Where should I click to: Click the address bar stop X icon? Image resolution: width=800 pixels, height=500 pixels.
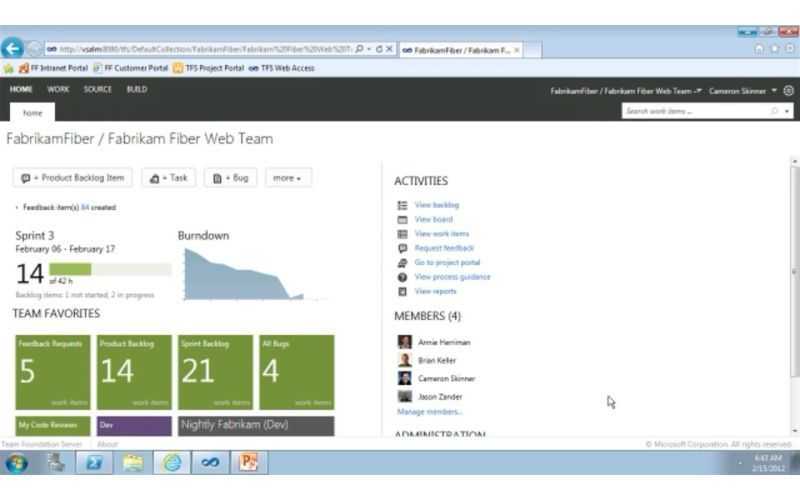point(389,49)
